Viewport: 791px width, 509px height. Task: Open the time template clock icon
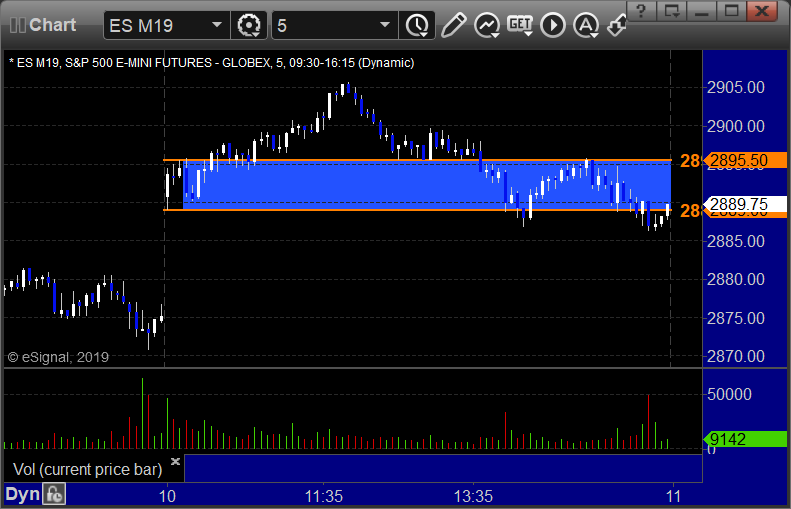tap(417, 25)
